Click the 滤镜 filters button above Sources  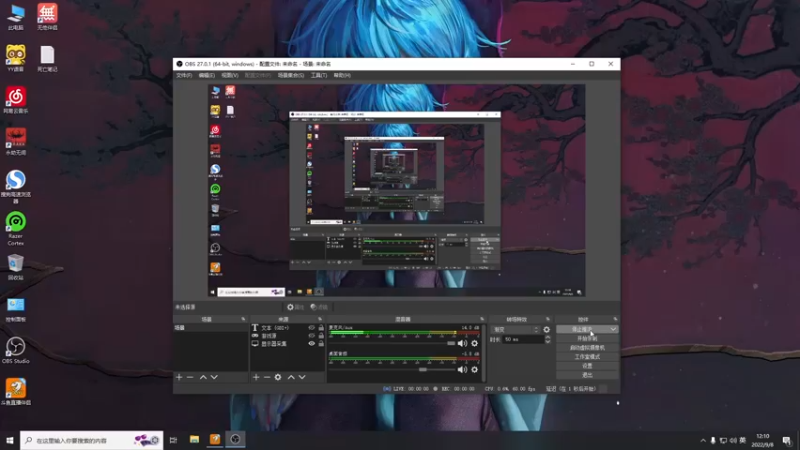click(x=319, y=307)
